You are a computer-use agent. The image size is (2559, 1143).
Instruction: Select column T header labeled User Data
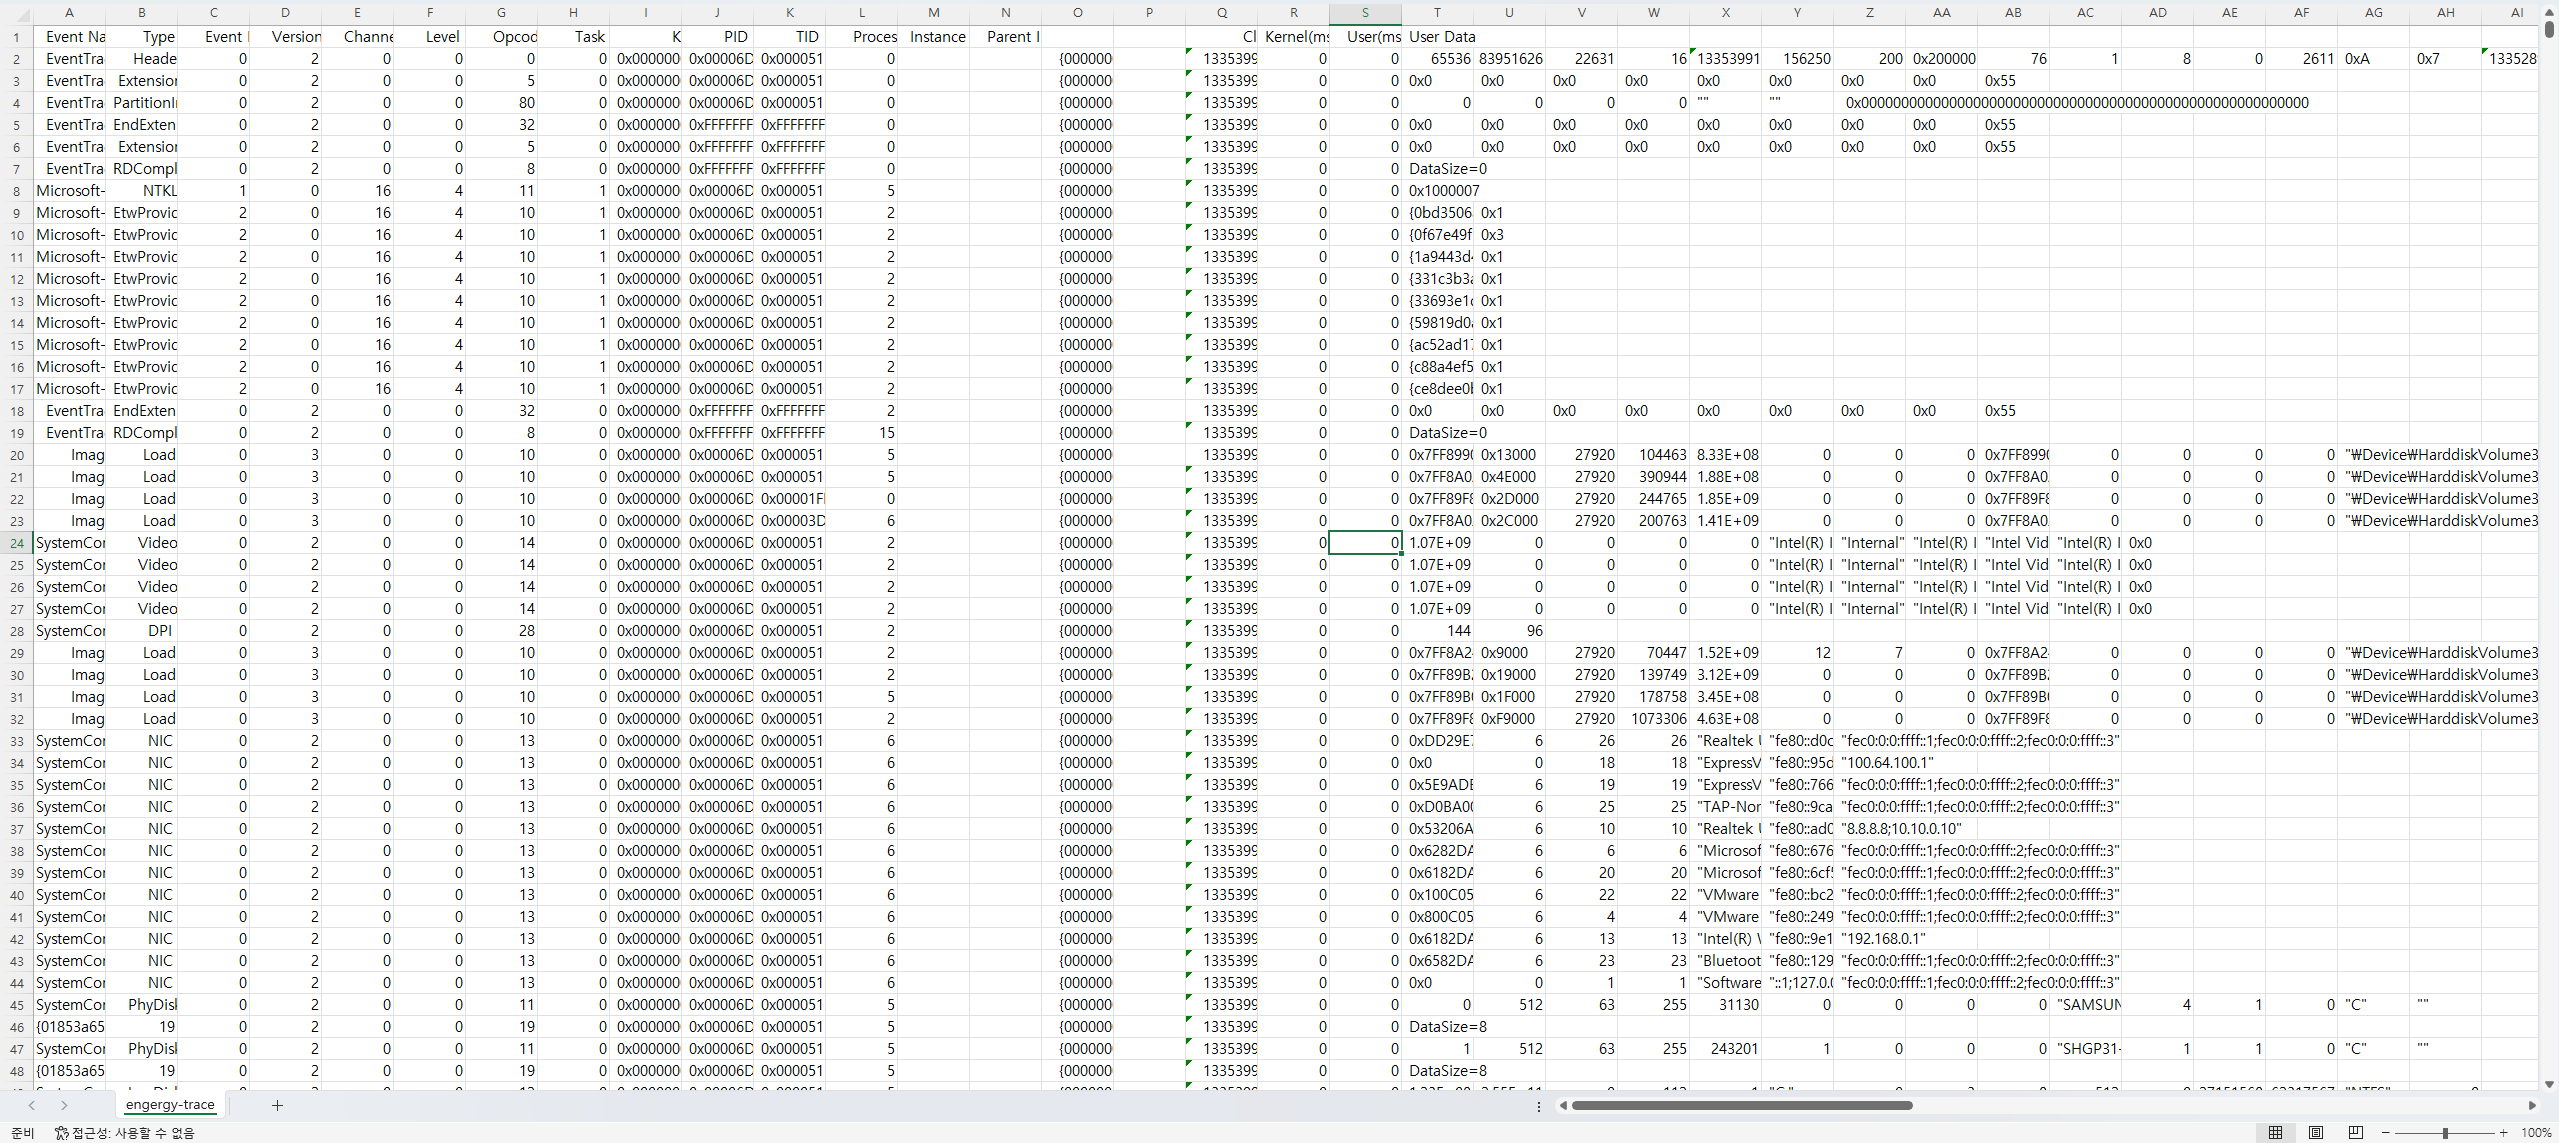(1436, 12)
